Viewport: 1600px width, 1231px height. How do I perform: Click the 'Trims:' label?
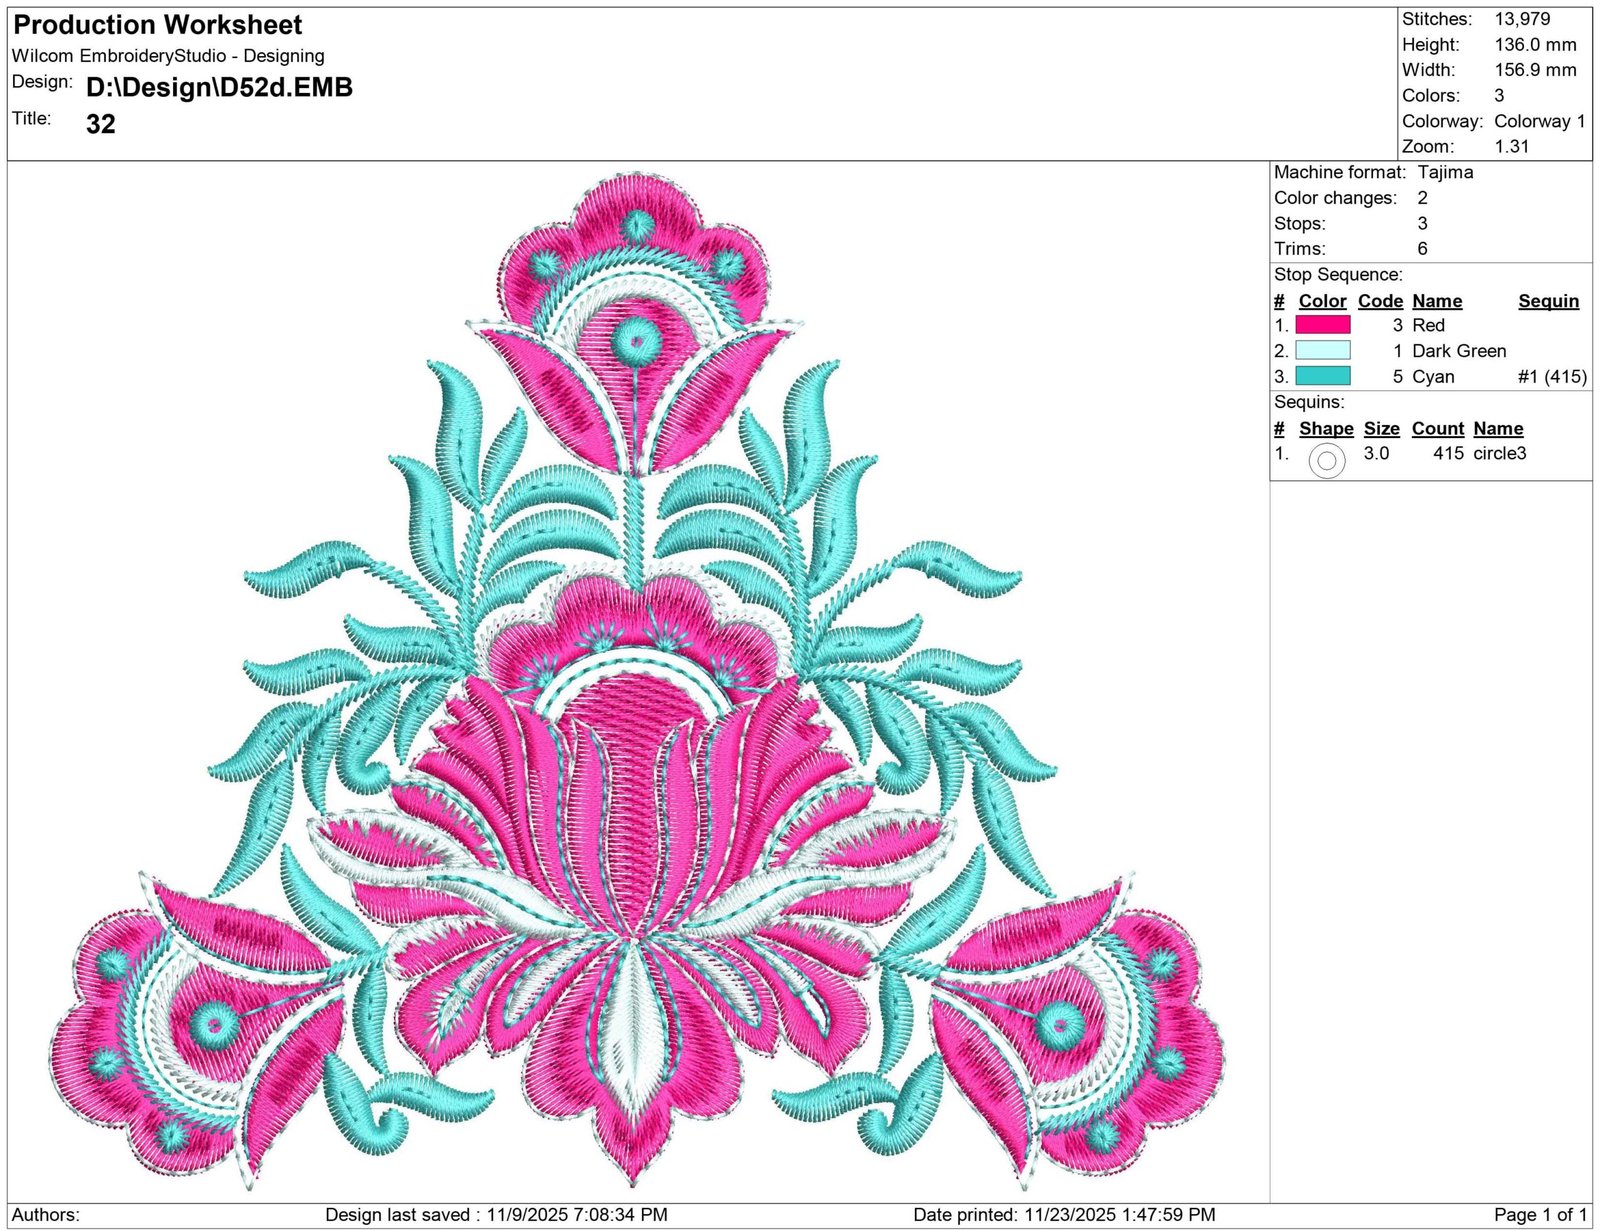[x=1299, y=248]
